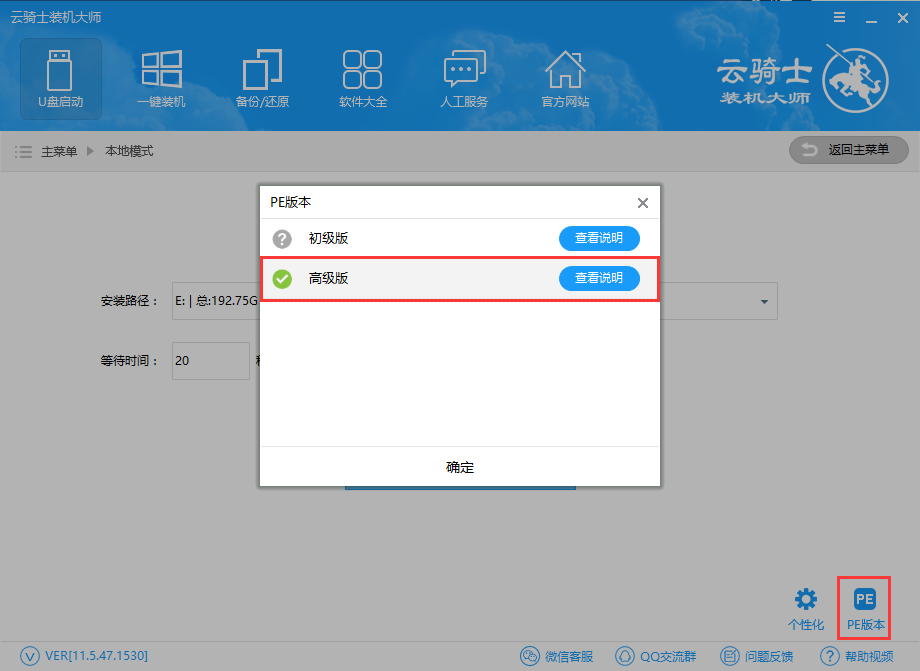
Task: Open the U盘启动 section
Action: pos(60,79)
